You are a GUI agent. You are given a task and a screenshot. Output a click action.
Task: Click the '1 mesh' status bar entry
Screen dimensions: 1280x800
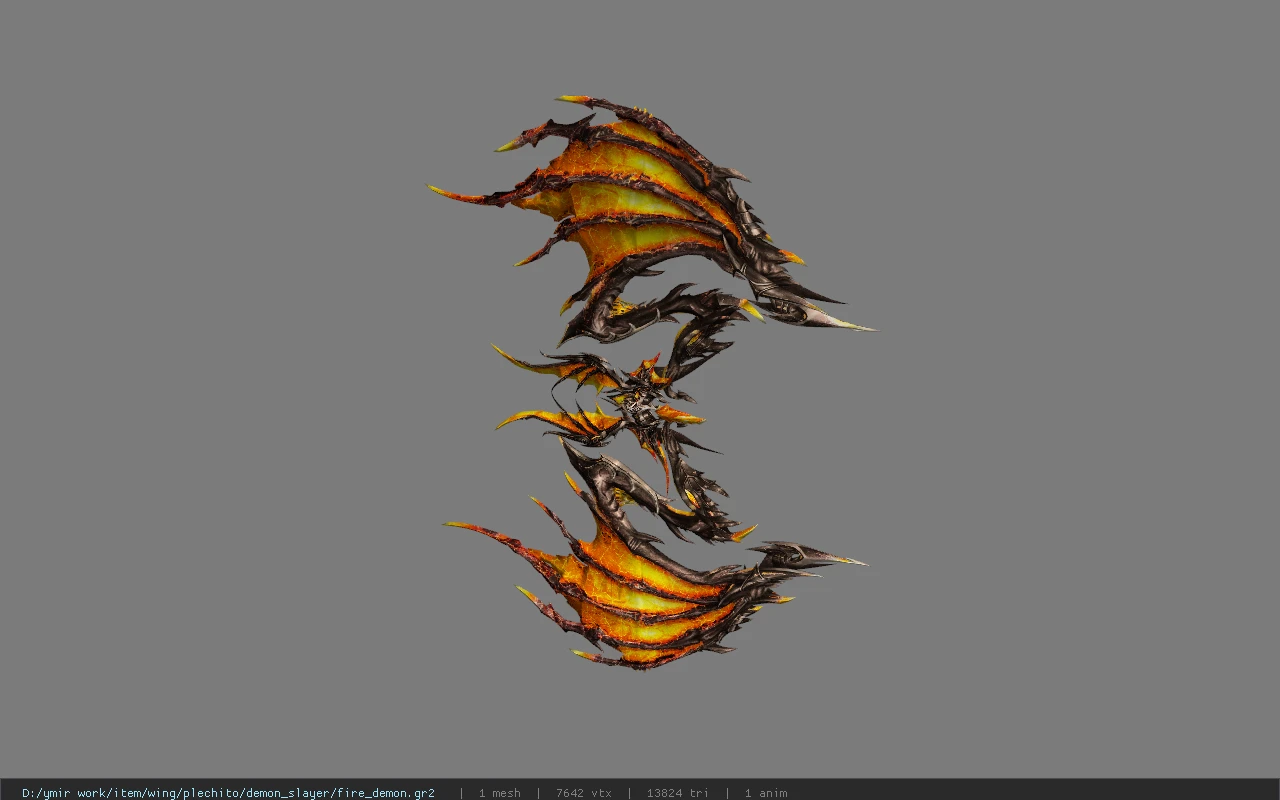point(499,793)
